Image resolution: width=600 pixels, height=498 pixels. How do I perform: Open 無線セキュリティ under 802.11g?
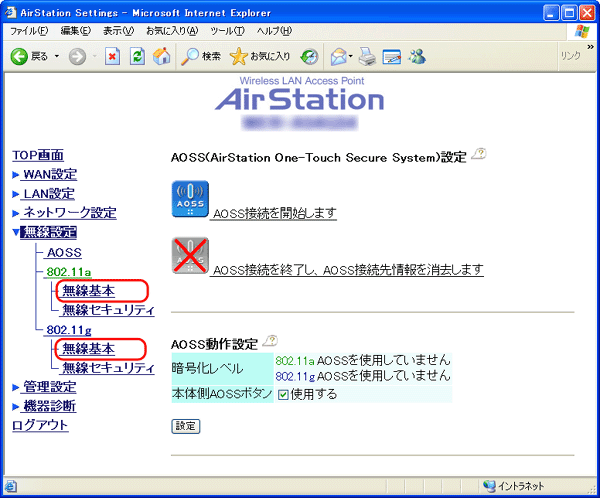[x=108, y=368]
